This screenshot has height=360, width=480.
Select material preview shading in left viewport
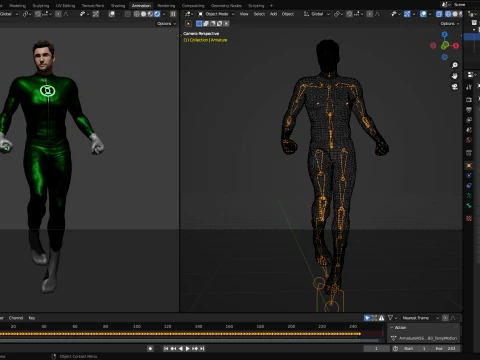pos(150,14)
